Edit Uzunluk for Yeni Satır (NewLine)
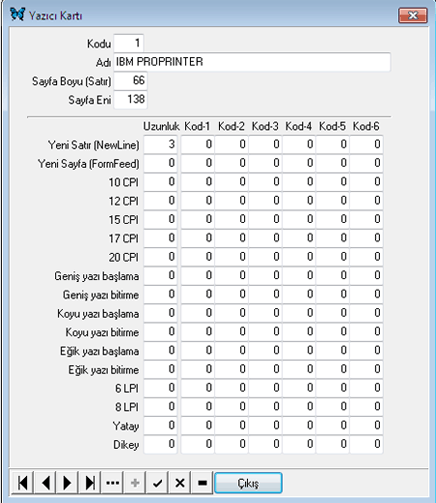Image resolution: width=436 pixels, height=503 pixels. (160, 144)
